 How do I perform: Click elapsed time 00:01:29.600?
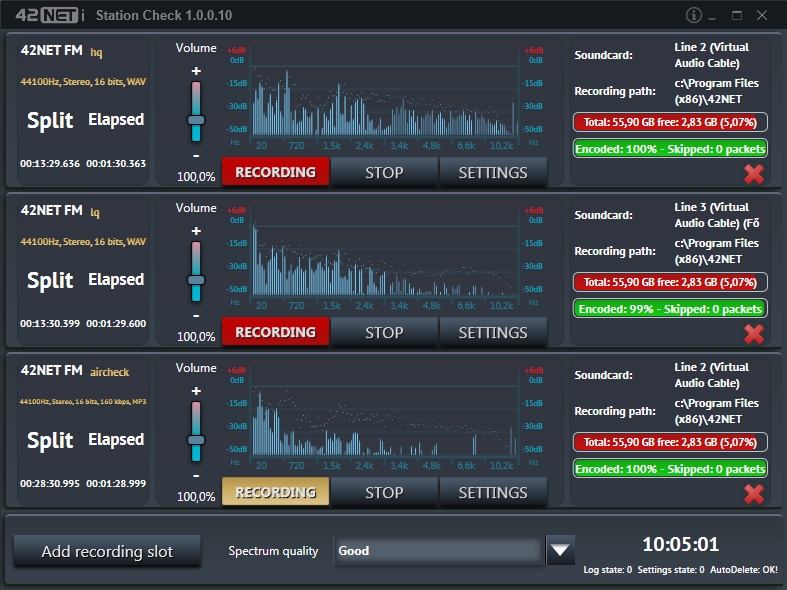point(116,324)
